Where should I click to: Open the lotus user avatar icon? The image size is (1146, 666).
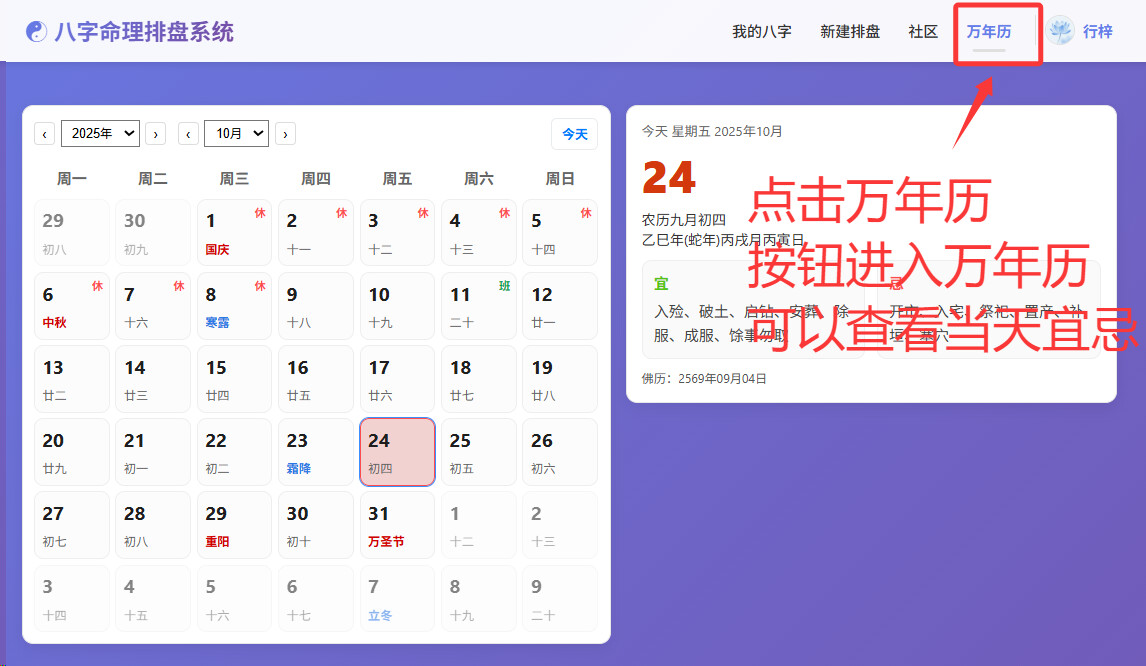[x=1060, y=31]
